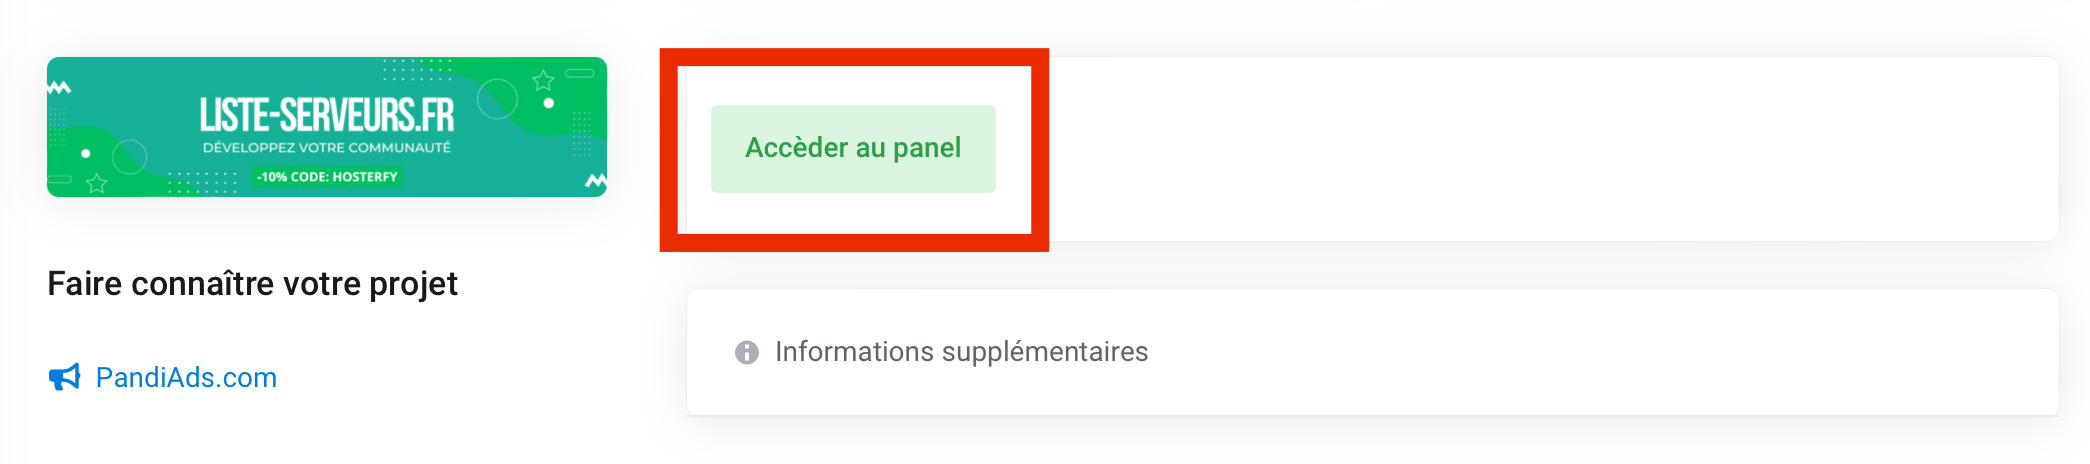Click the white dot on banner's left side
2090x464 pixels.
coord(86,154)
